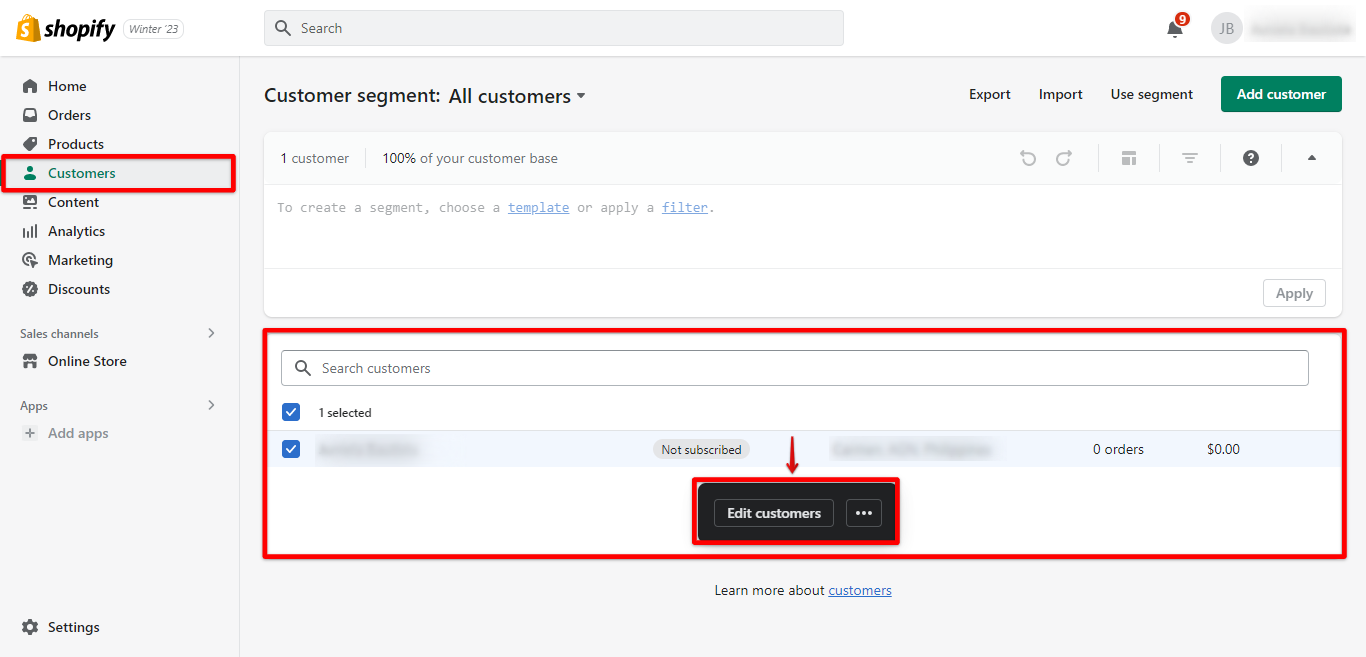Expand the Sales channels section
1366x657 pixels.
coord(211,333)
